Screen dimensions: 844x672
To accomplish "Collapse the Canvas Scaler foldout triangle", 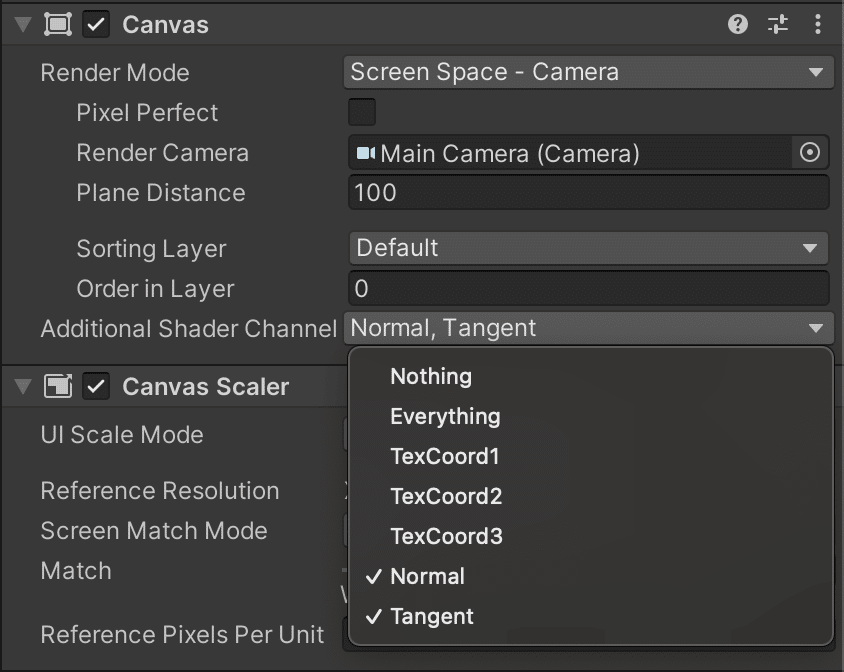I will [23, 386].
